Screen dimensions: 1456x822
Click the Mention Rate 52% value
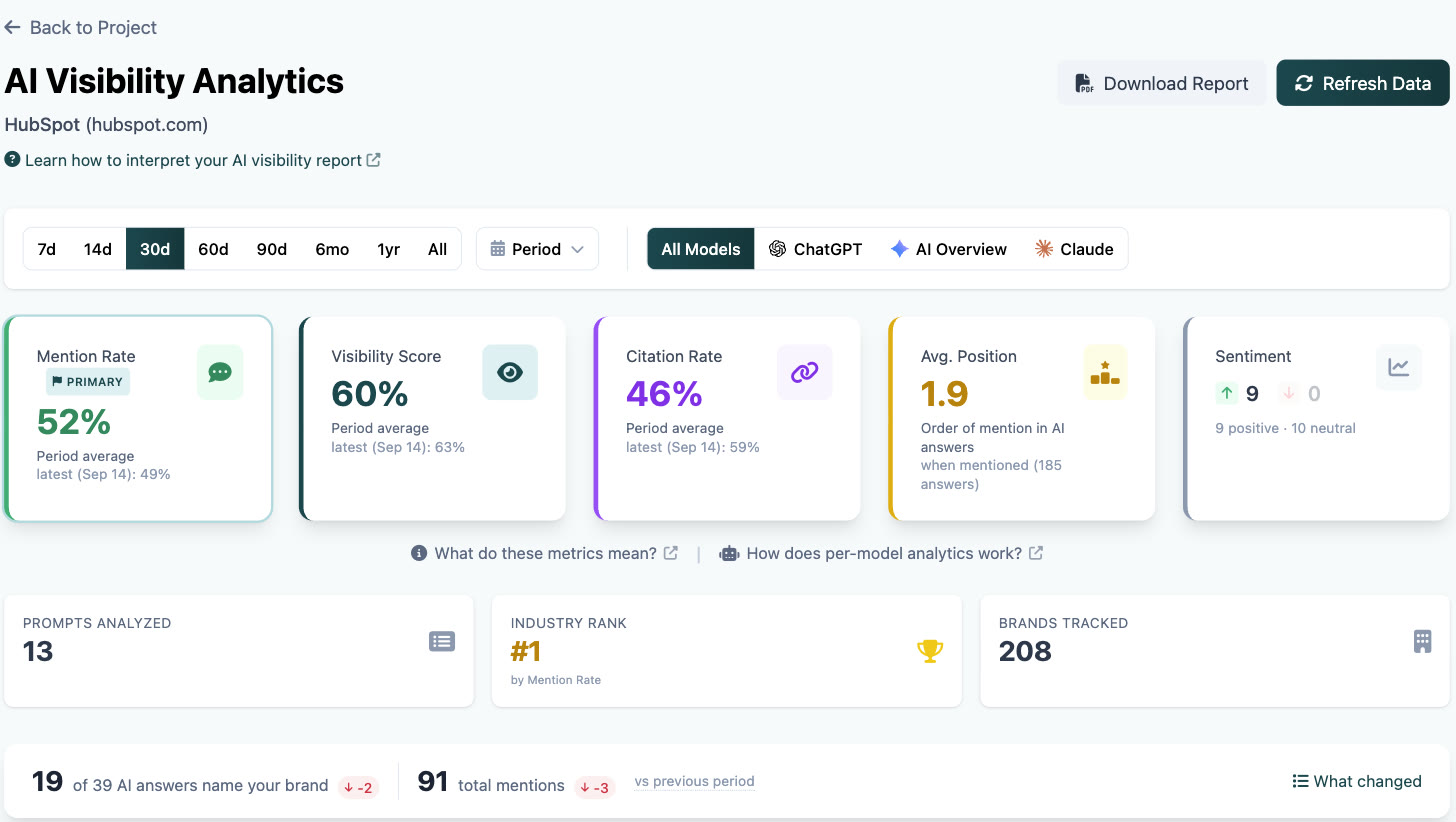tap(74, 422)
